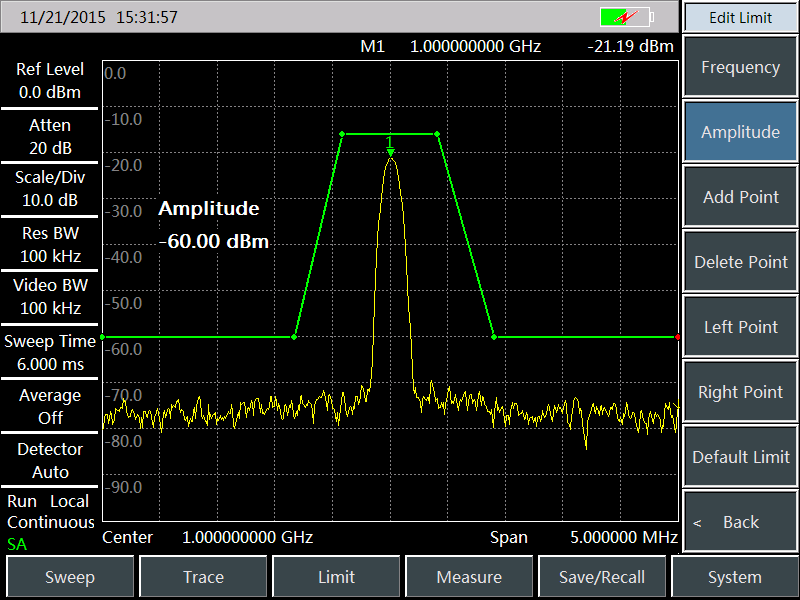Select the Res BW 100 kHz setting

50,244
